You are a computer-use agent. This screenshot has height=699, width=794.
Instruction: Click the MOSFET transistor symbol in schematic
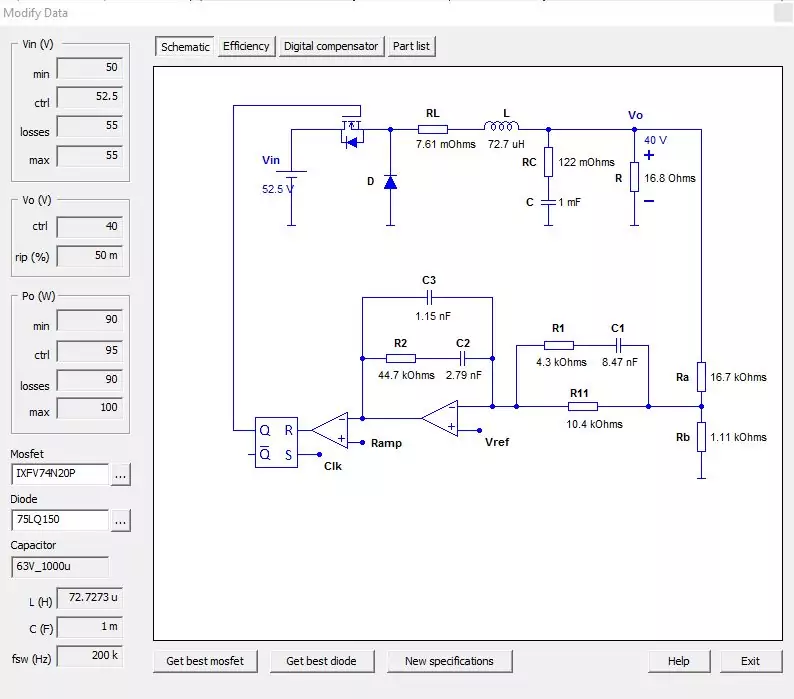[351, 130]
